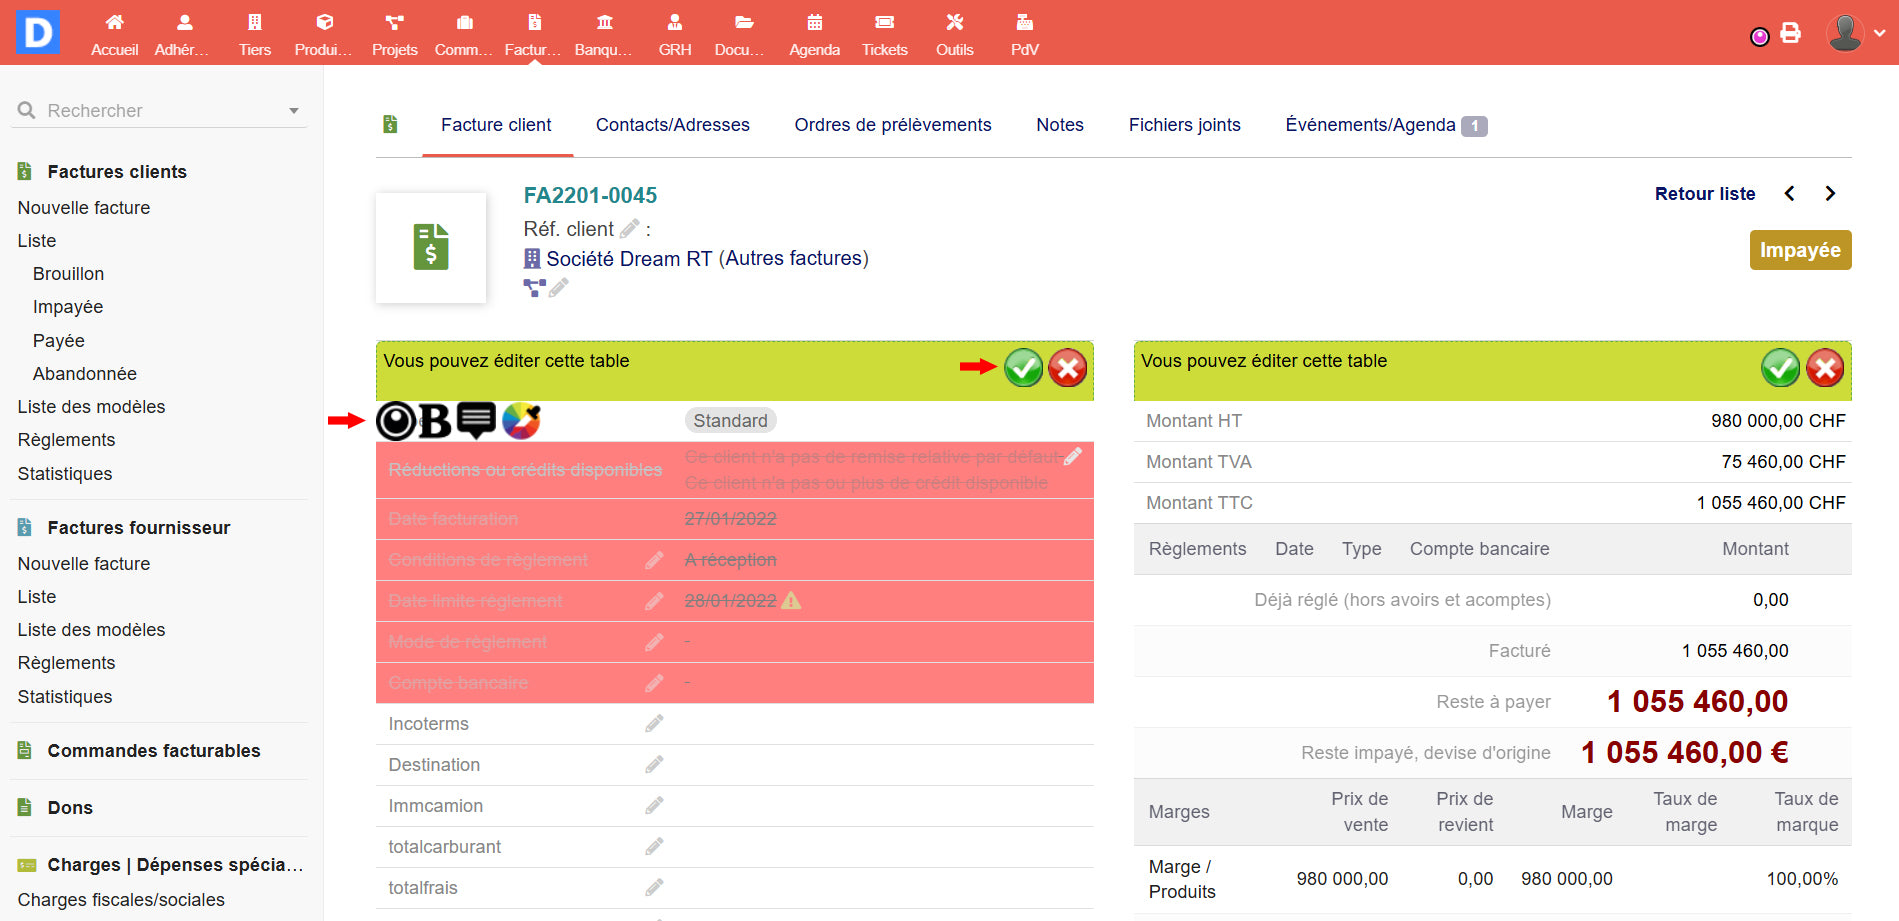Click the Retour liste link
This screenshot has height=921, width=1899.
point(1704,194)
